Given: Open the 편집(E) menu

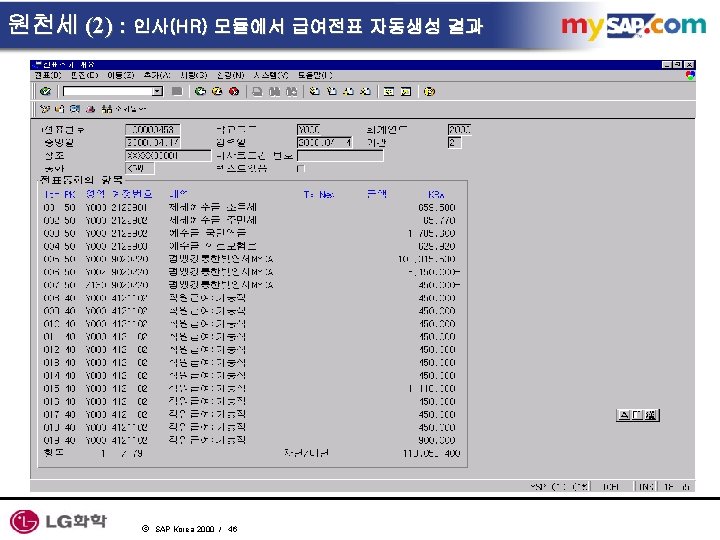Looking at the screenshot, I should coord(84,75).
